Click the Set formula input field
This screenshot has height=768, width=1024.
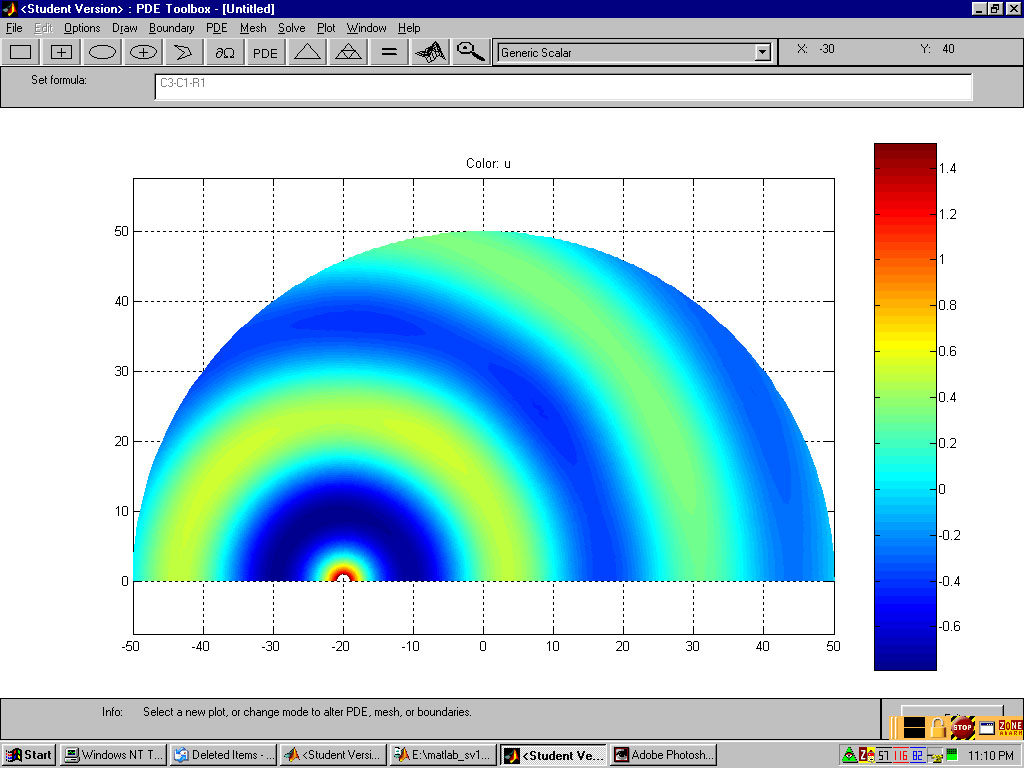(x=563, y=87)
